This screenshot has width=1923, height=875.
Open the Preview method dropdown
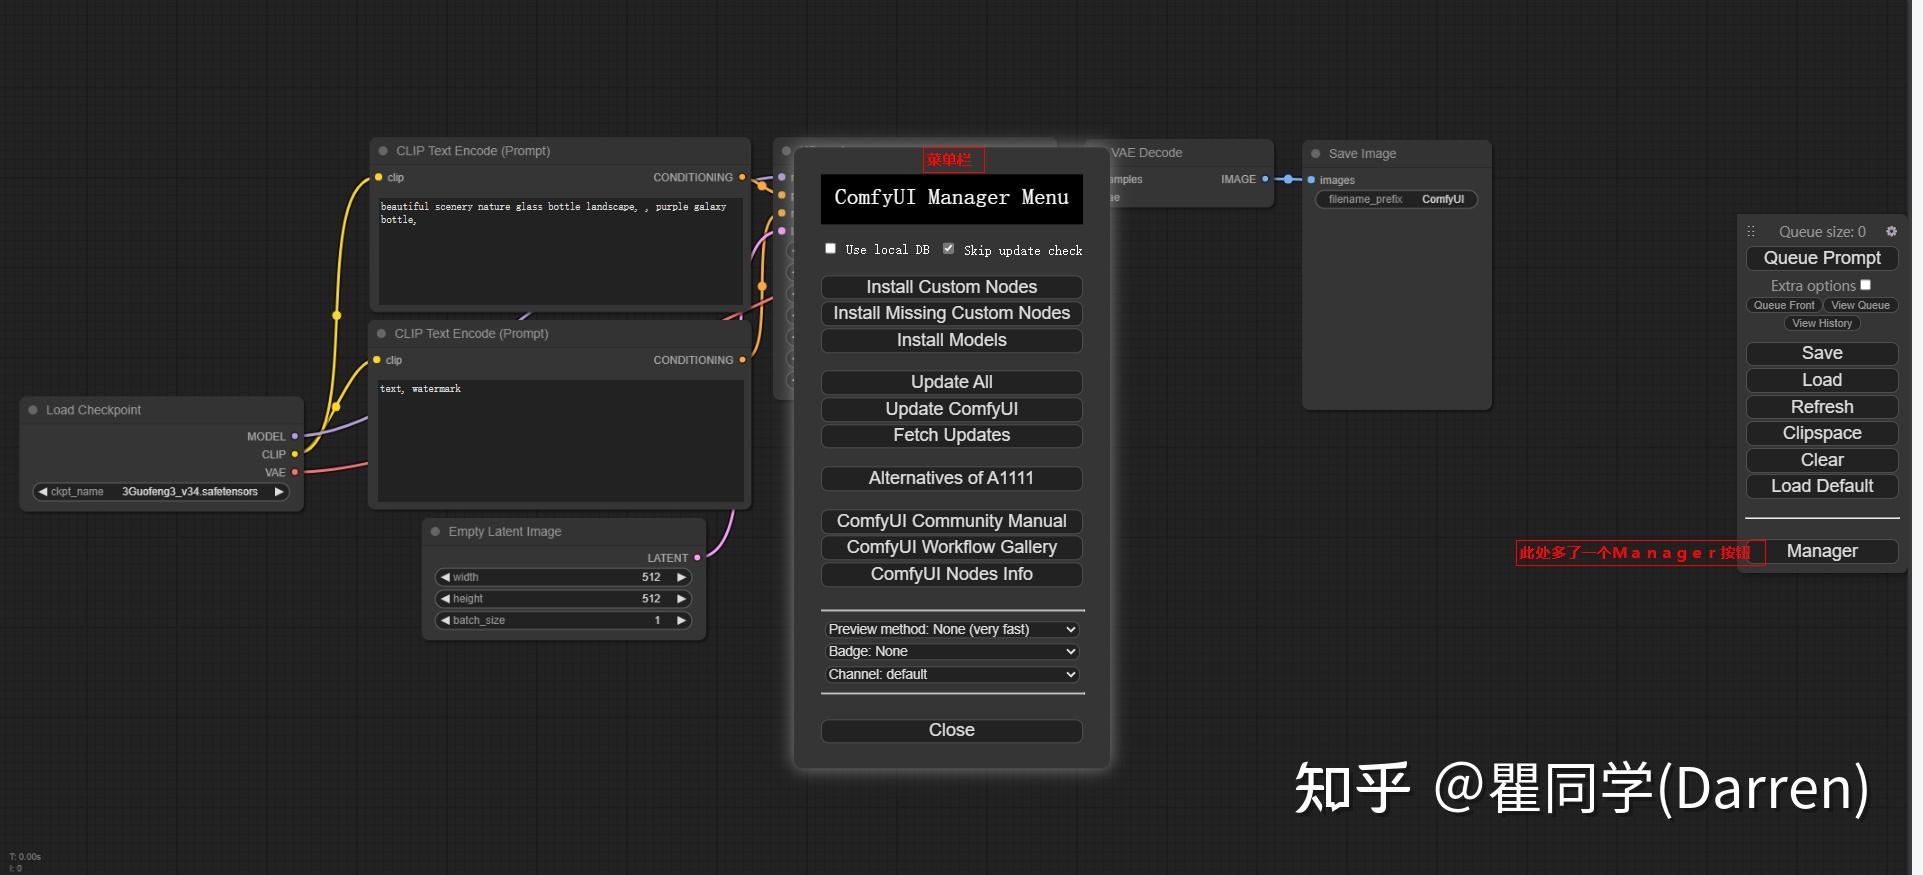pos(952,629)
